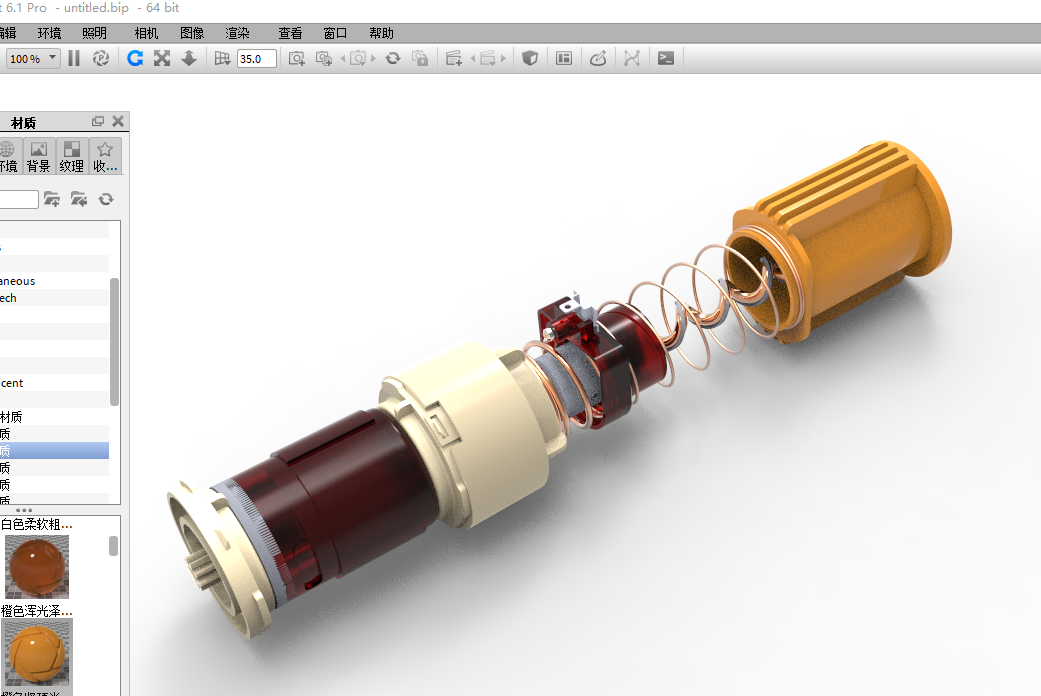
Task: Click the add folder icon
Action: coord(51,199)
